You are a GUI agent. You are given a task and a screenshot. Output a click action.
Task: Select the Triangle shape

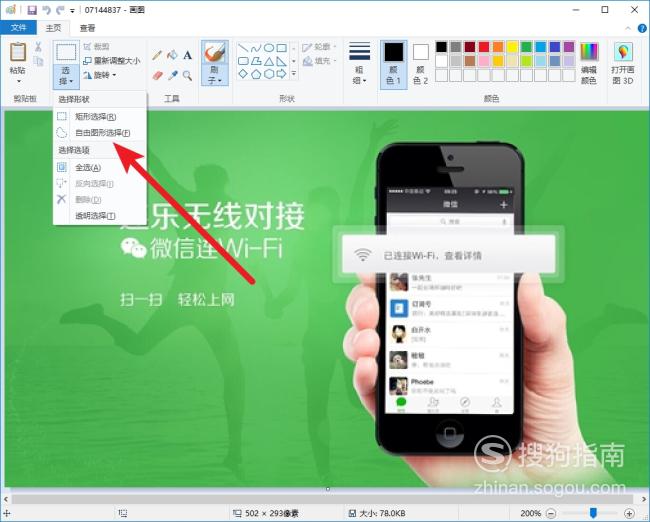(269, 61)
